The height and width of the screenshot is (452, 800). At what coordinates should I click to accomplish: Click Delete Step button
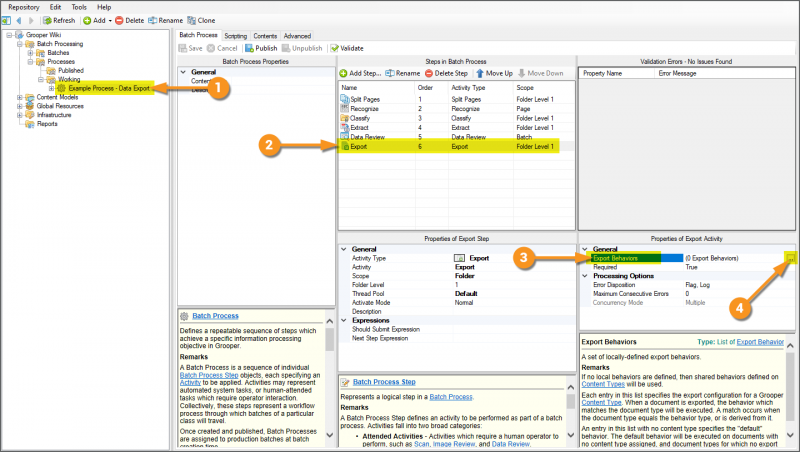[446, 73]
